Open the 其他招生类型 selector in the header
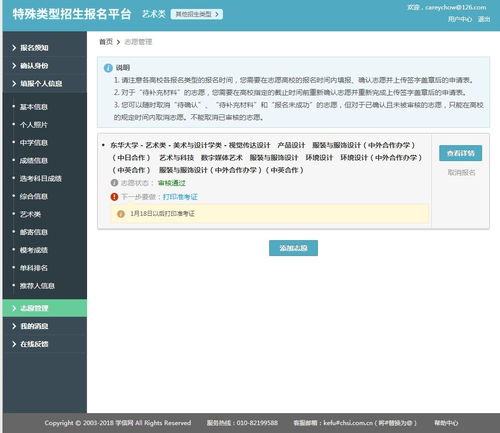 click(x=197, y=14)
